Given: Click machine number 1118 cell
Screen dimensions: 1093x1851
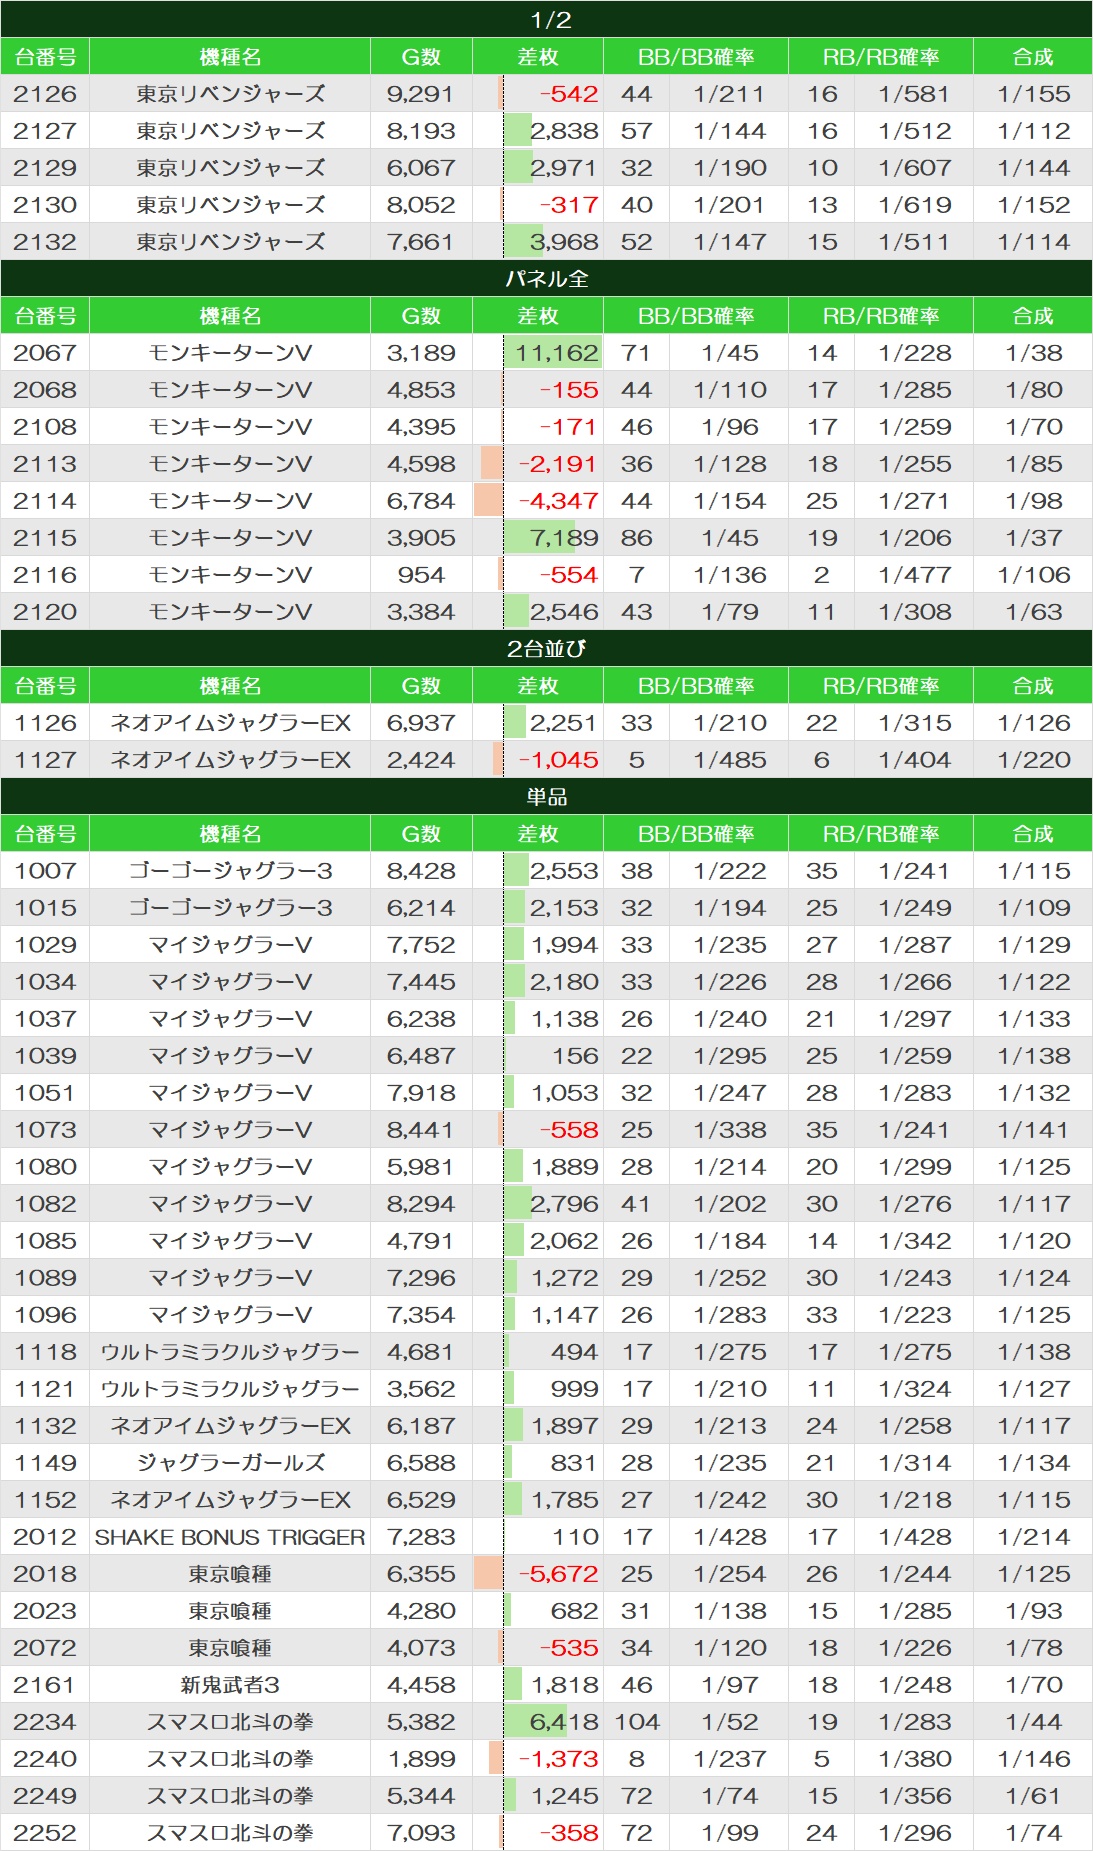Looking at the screenshot, I should [x=45, y=1352].
